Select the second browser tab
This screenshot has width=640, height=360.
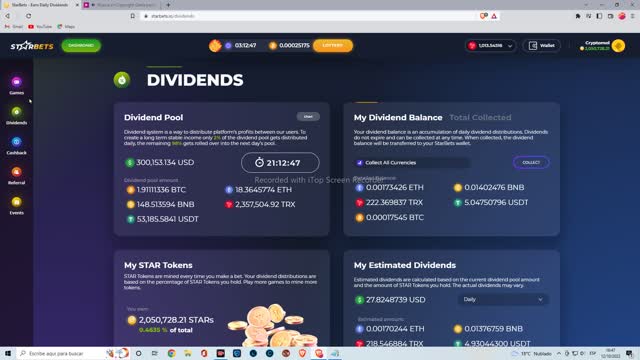tap(122, 5)
